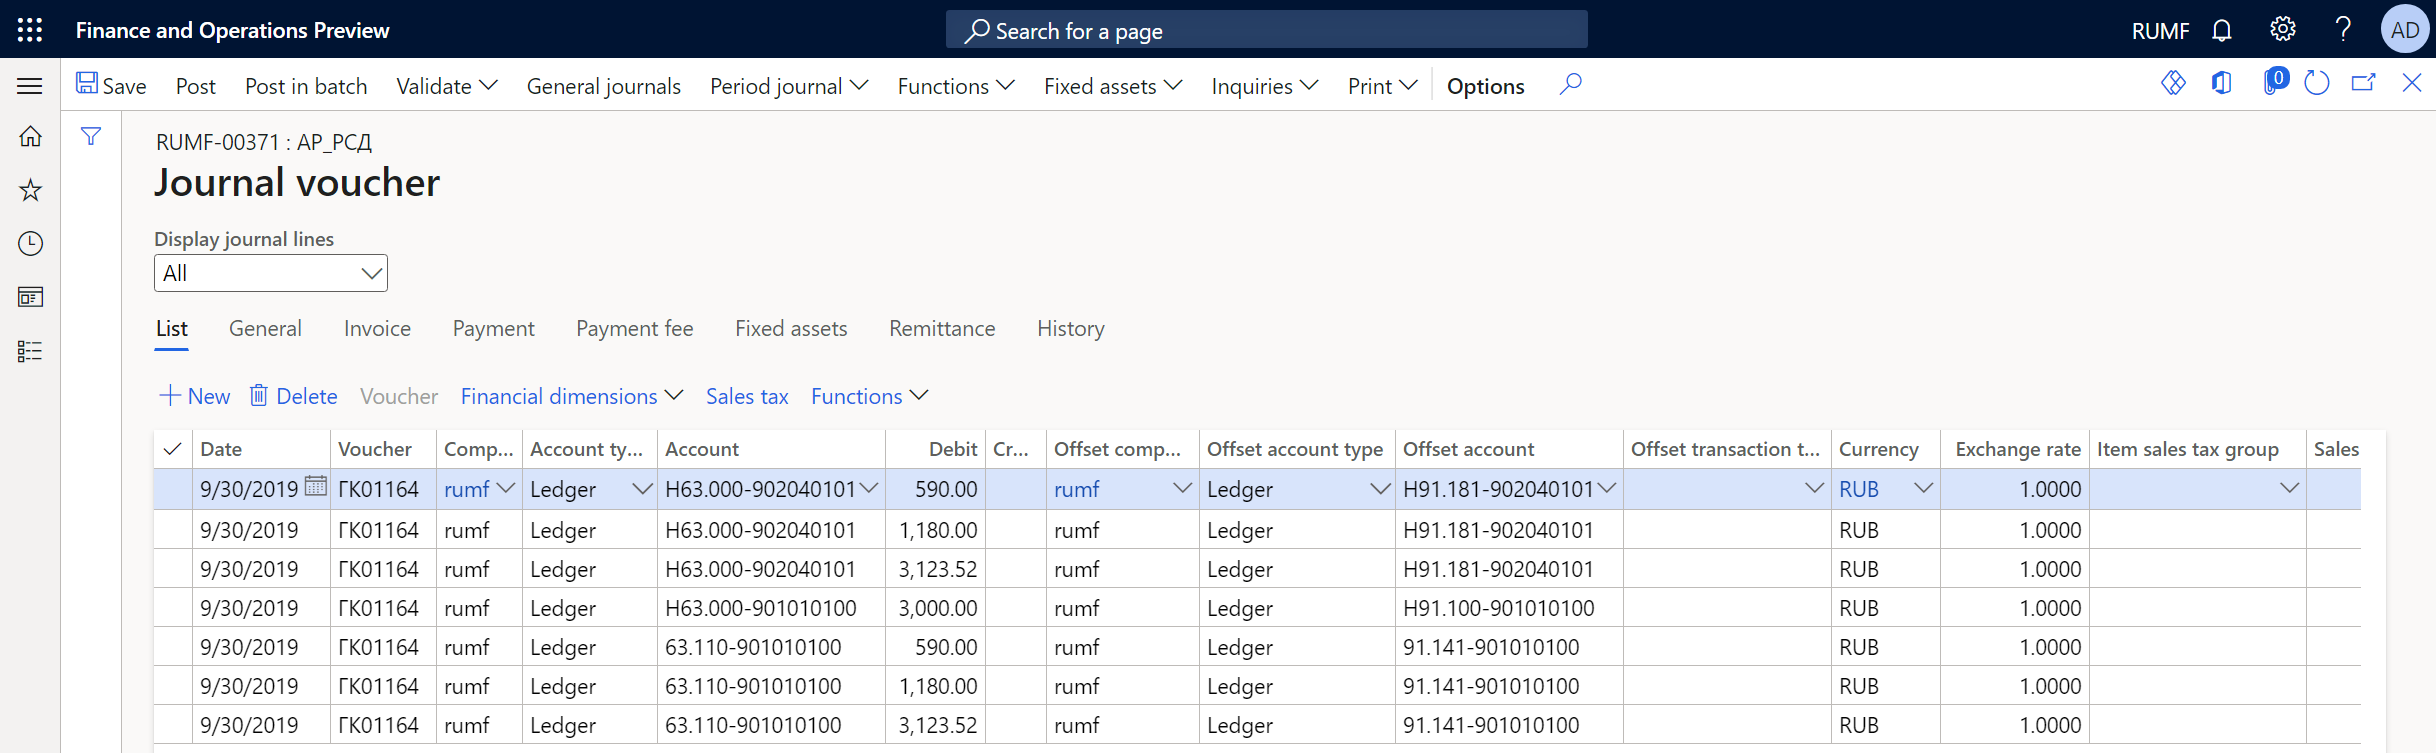
Task: Open the date picker calendar icon
Action: tap(315, 487)
